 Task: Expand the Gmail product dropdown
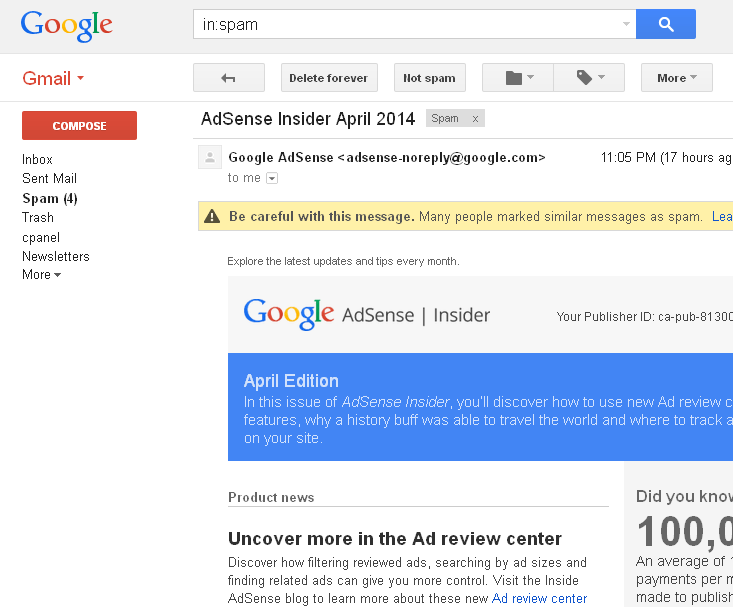(x=53, y=78)
